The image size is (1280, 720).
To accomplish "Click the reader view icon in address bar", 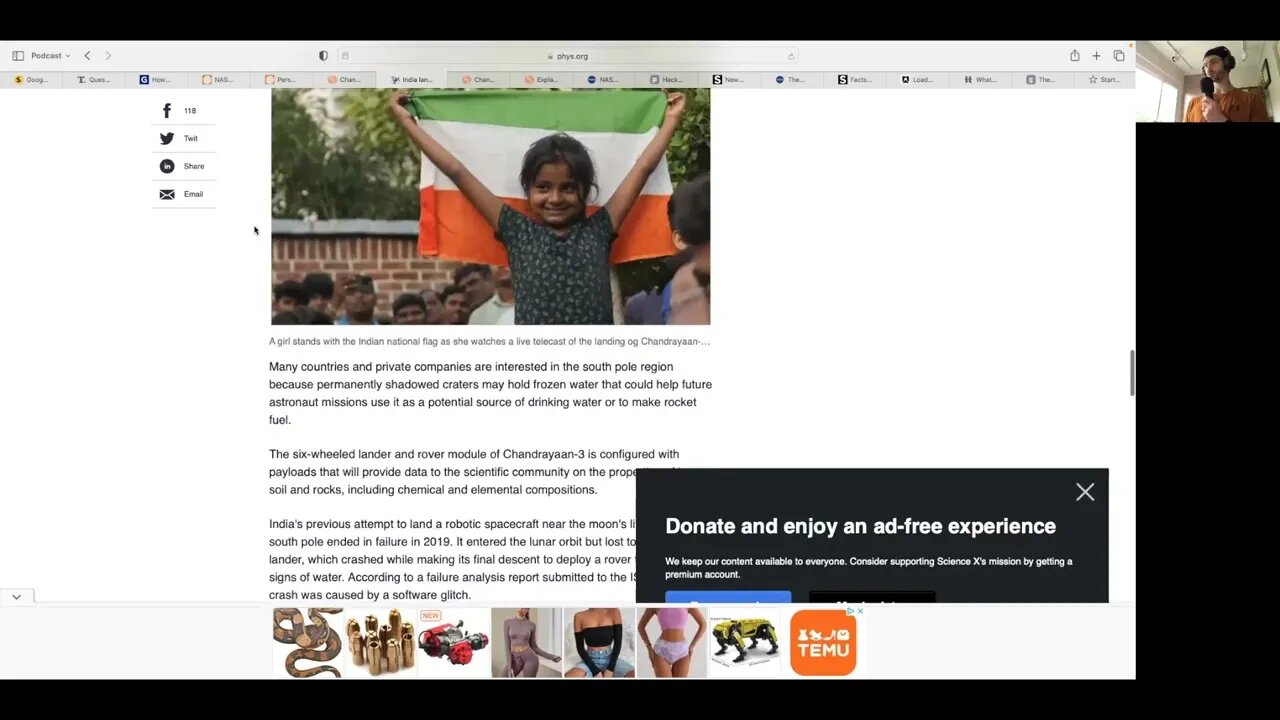I will (345, 56).
